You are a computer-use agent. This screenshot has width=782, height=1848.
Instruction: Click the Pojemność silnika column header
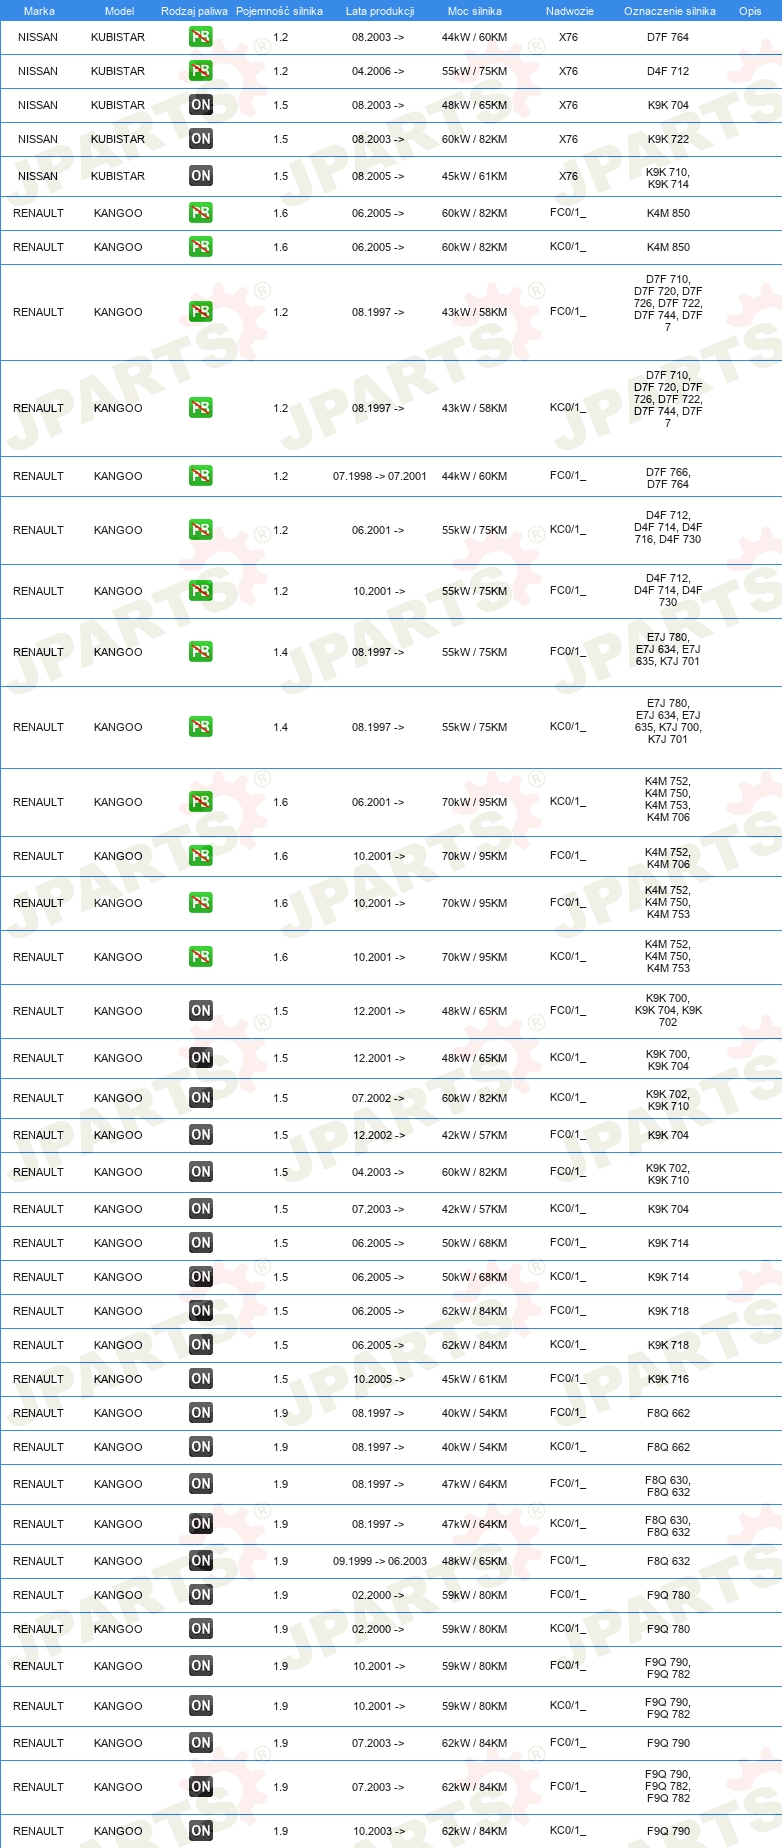click(279, 11)
